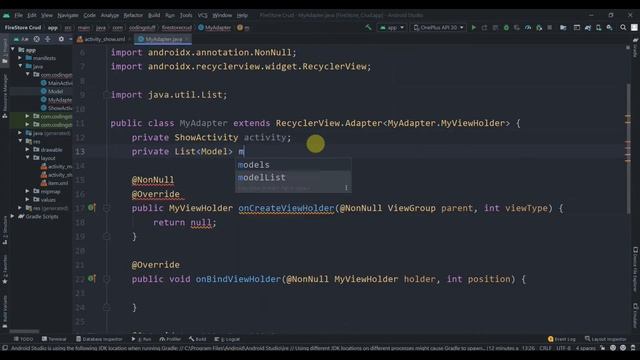The width and height of the screenshot is (640, 360).
Task: Click Expand/Collapse All icon in Project panel
Action: pyautogui.click(x=48, y=39)
